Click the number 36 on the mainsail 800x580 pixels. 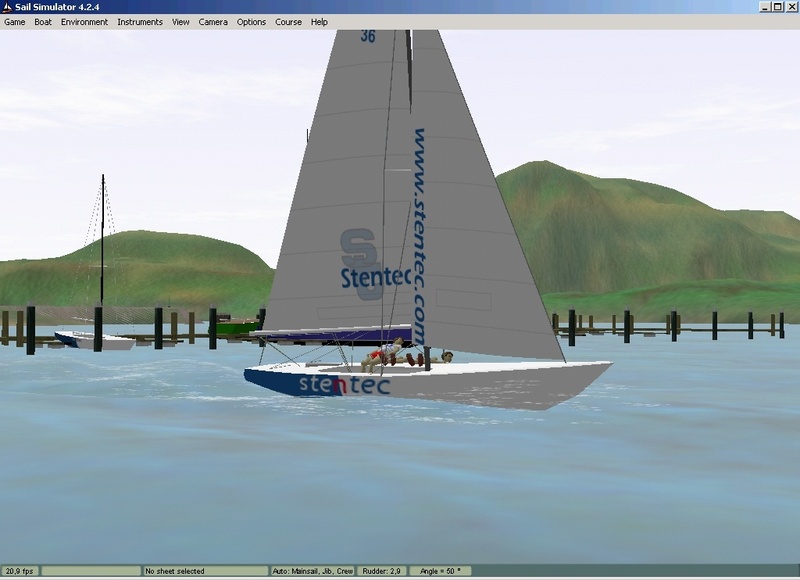pos(368,37)
